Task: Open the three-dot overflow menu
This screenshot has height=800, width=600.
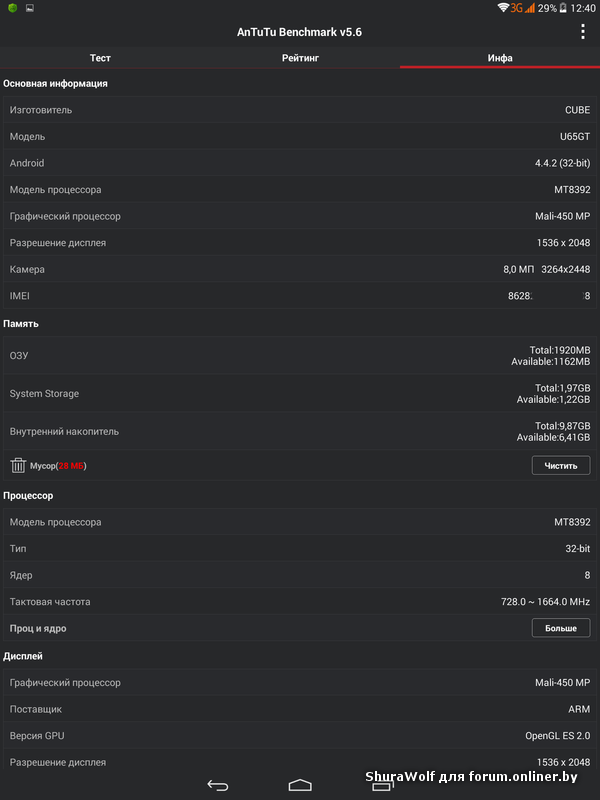Action: tap(583, 32)
